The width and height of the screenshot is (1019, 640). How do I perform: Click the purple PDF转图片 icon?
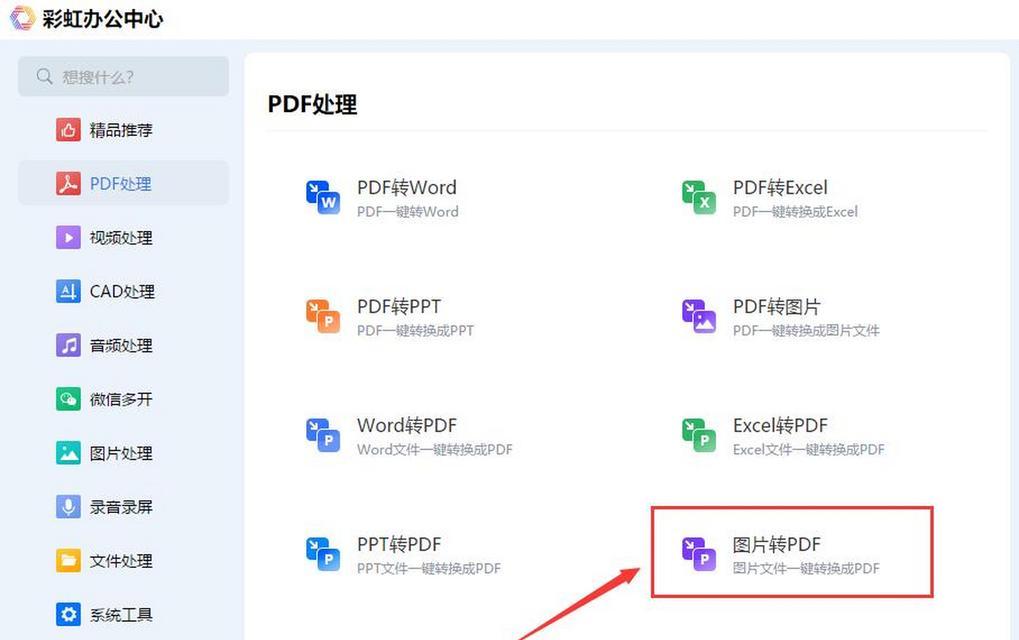[699, 316]
